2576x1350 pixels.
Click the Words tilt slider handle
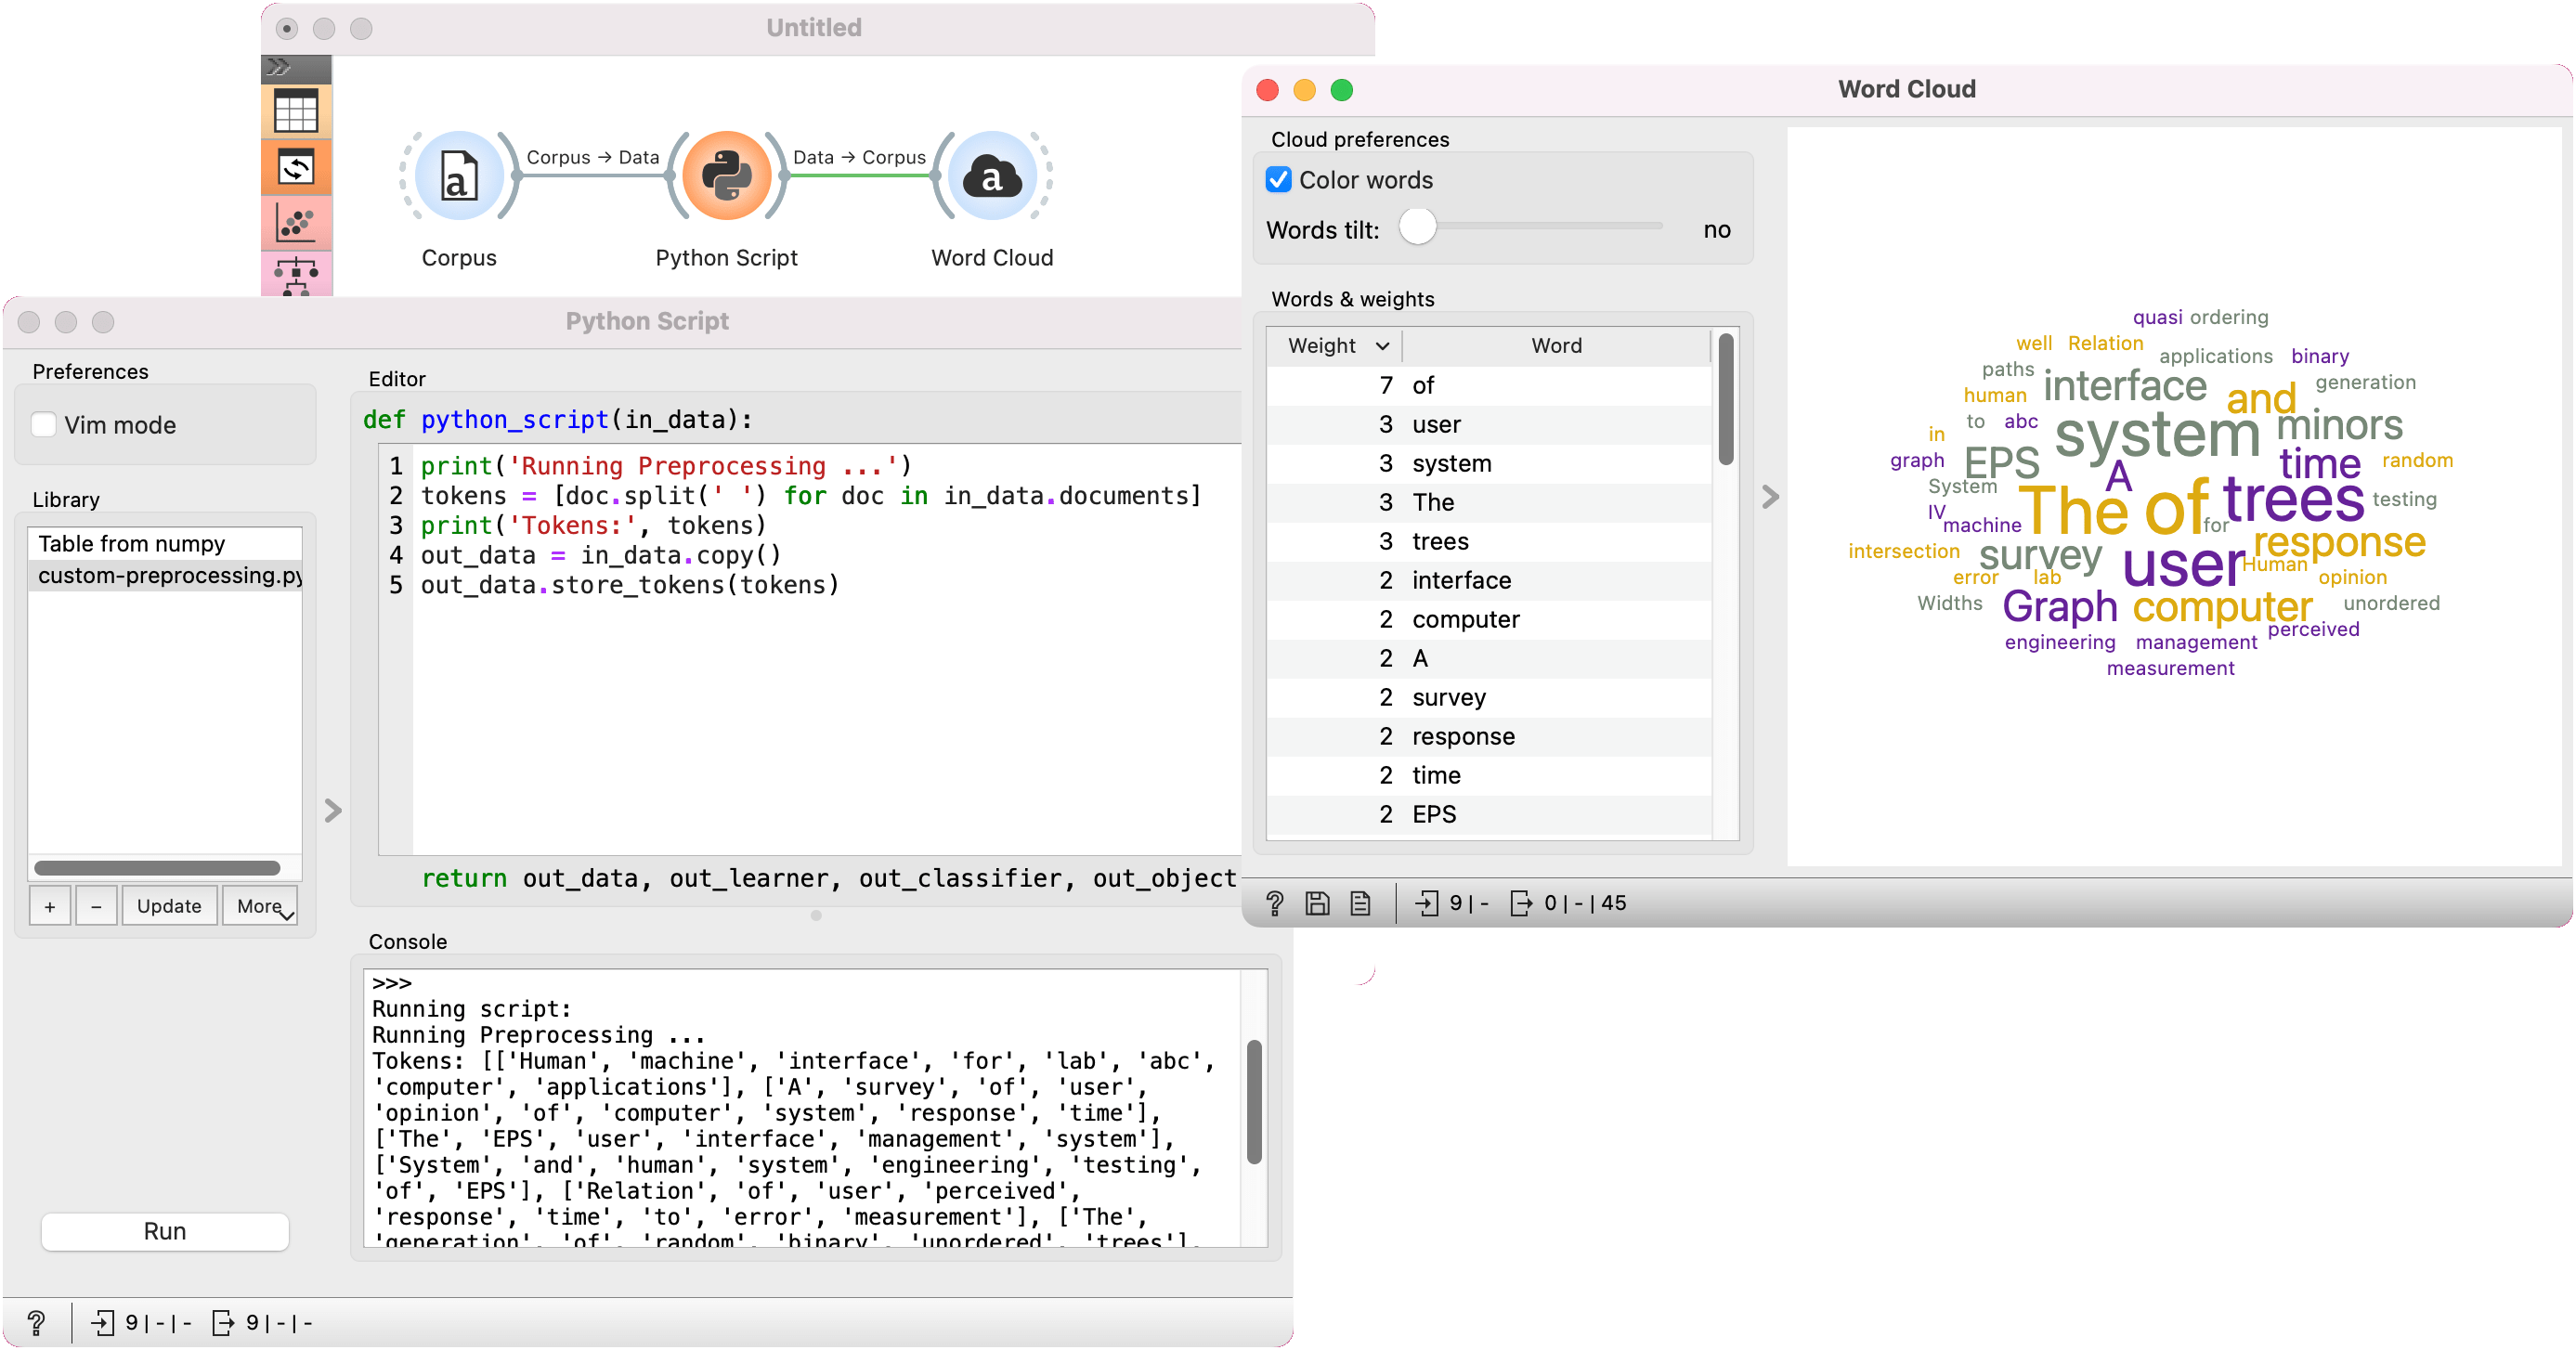[1417, 227]
